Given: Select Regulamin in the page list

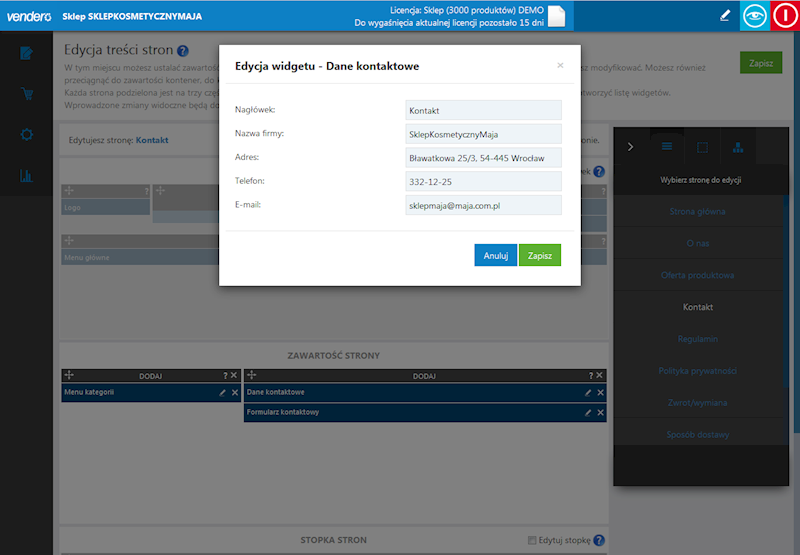Looking at the screenshot, I should tap(699, 339).
